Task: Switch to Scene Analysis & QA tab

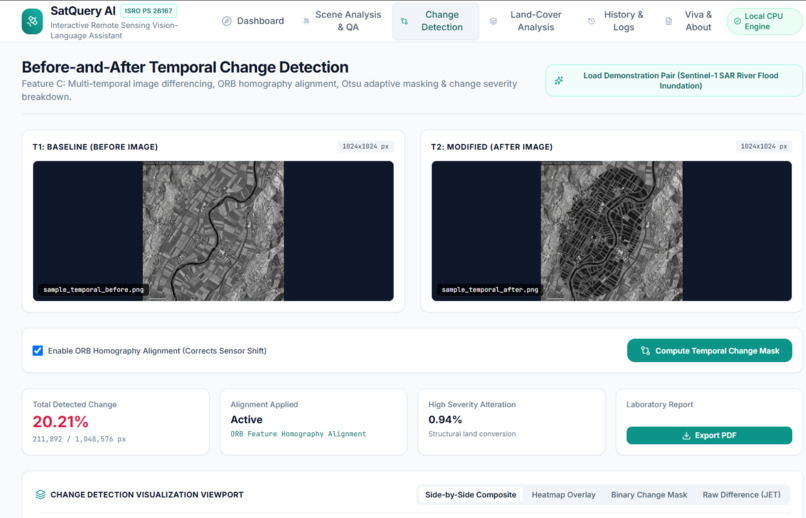Action: [342, 21]
